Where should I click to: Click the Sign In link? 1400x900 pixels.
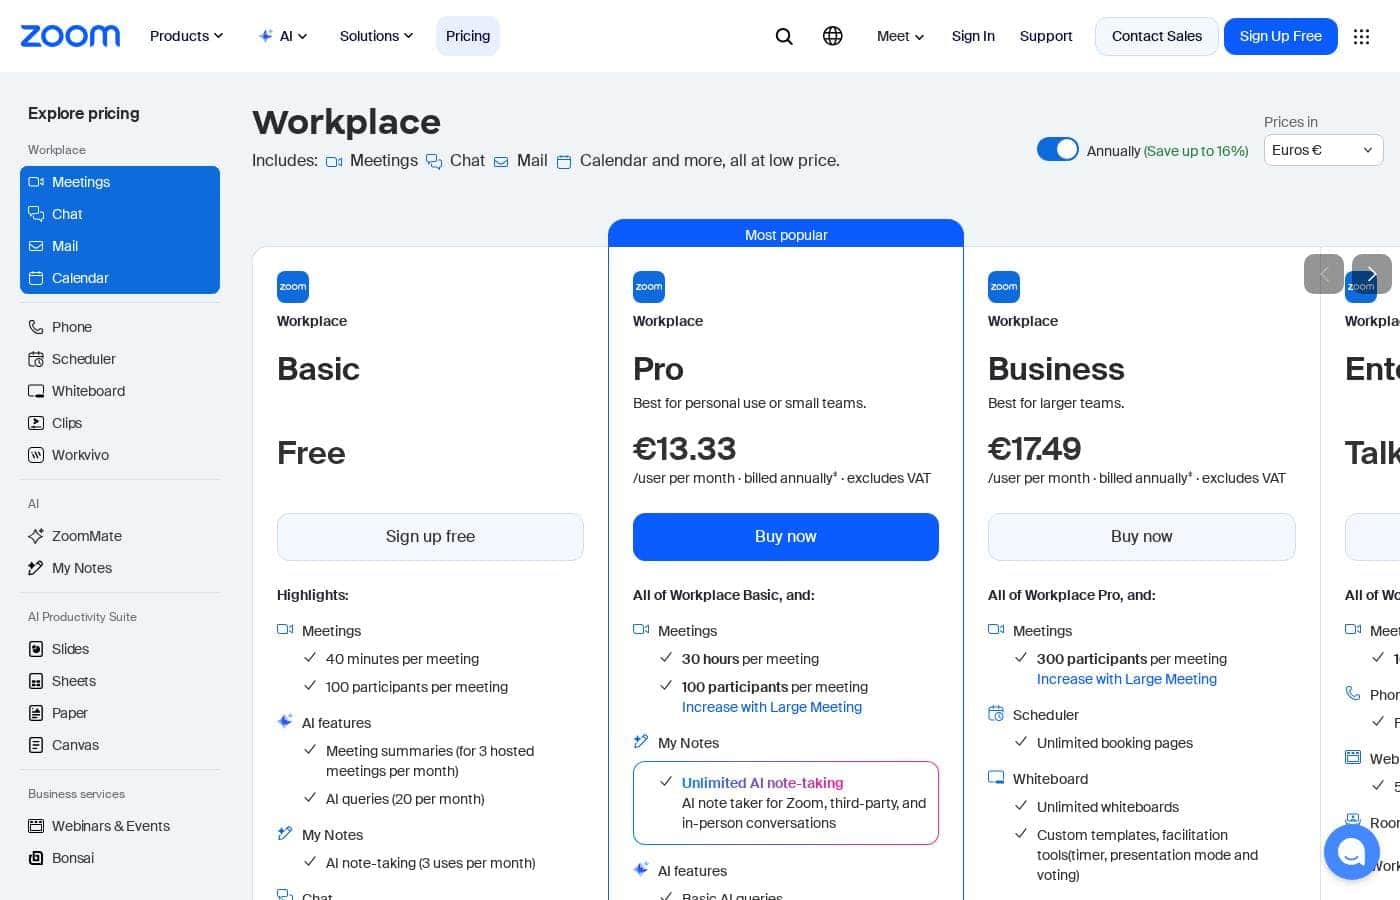click(x=973, y=36)
